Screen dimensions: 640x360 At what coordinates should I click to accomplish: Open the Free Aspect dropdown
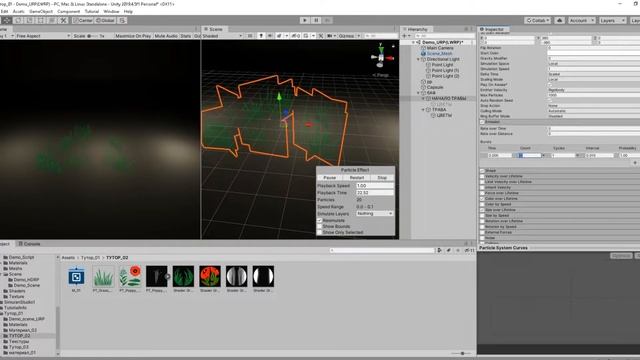[43, 36]
